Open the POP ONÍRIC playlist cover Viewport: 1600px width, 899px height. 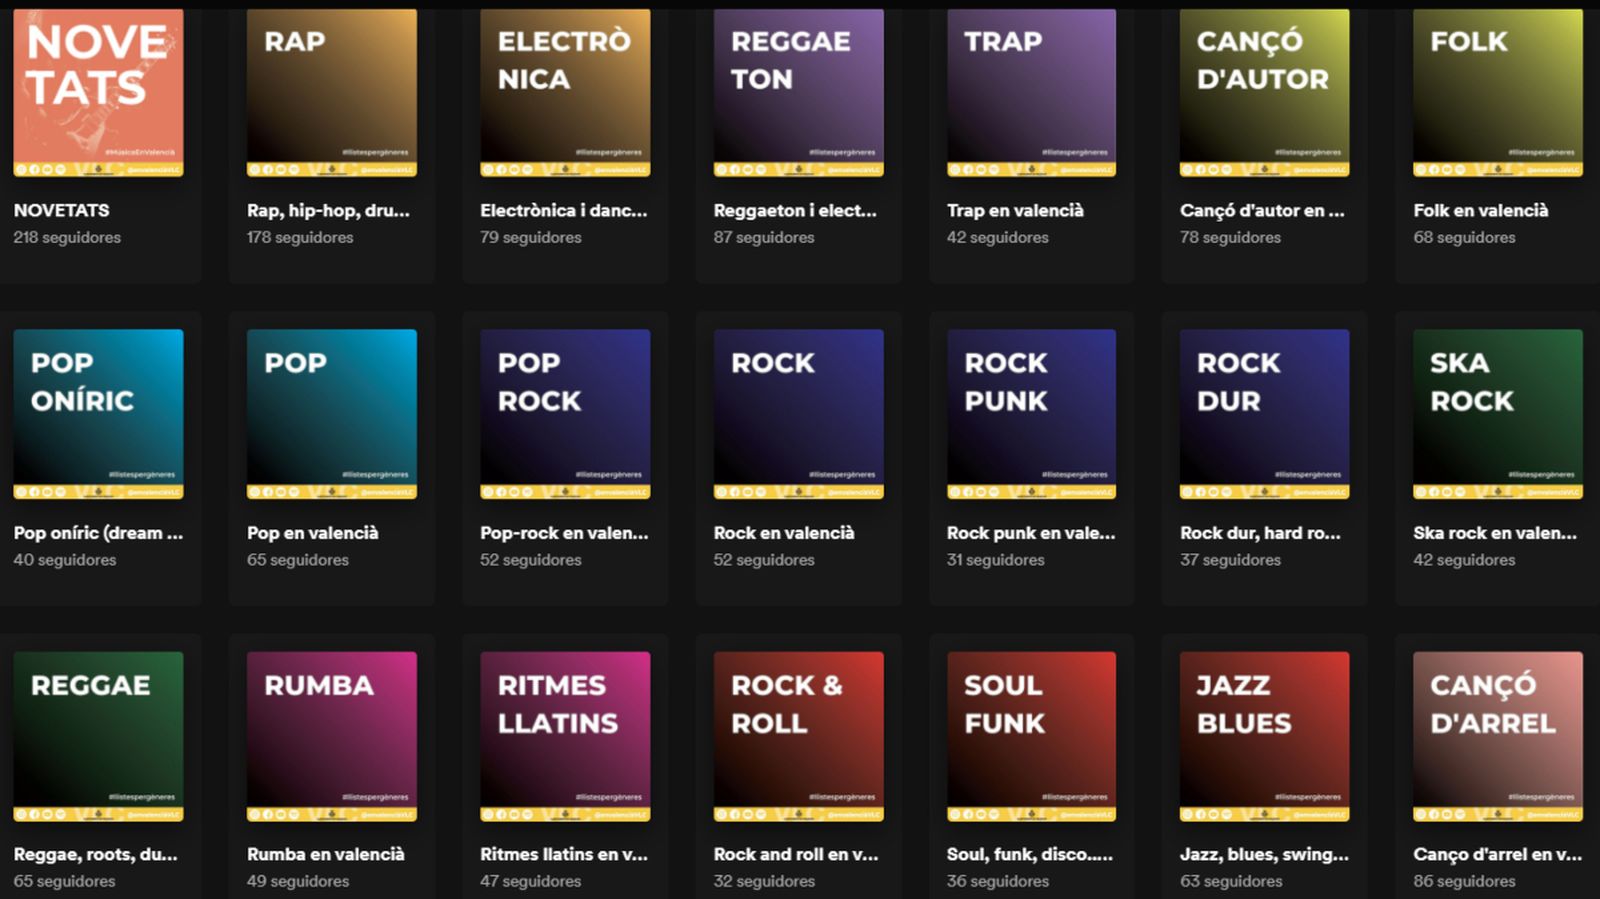[98, 415]
